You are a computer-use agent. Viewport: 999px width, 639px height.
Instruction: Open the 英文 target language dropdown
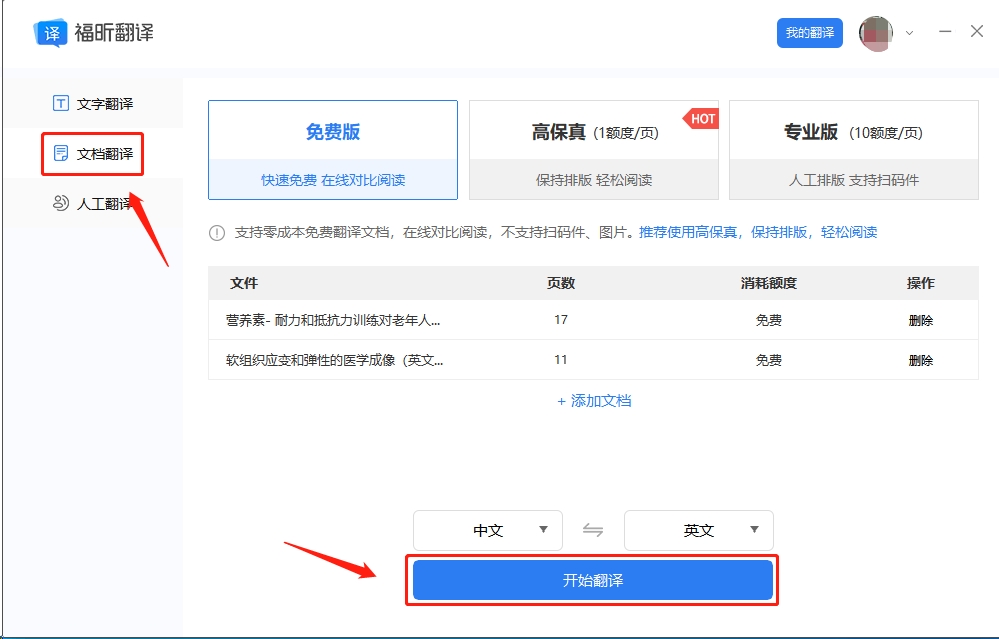tap(698, 530)
